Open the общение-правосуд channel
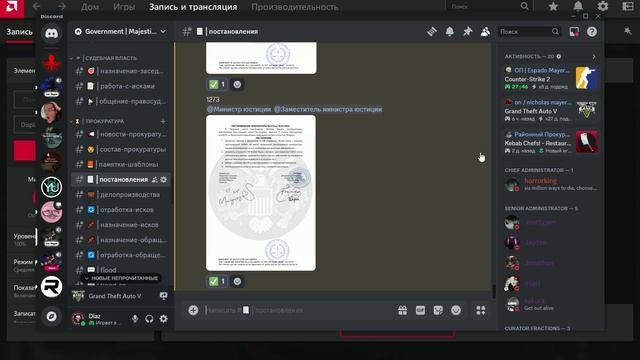Image resolution: width=640 pixels, height=360 pixels. tap(121, 101)
